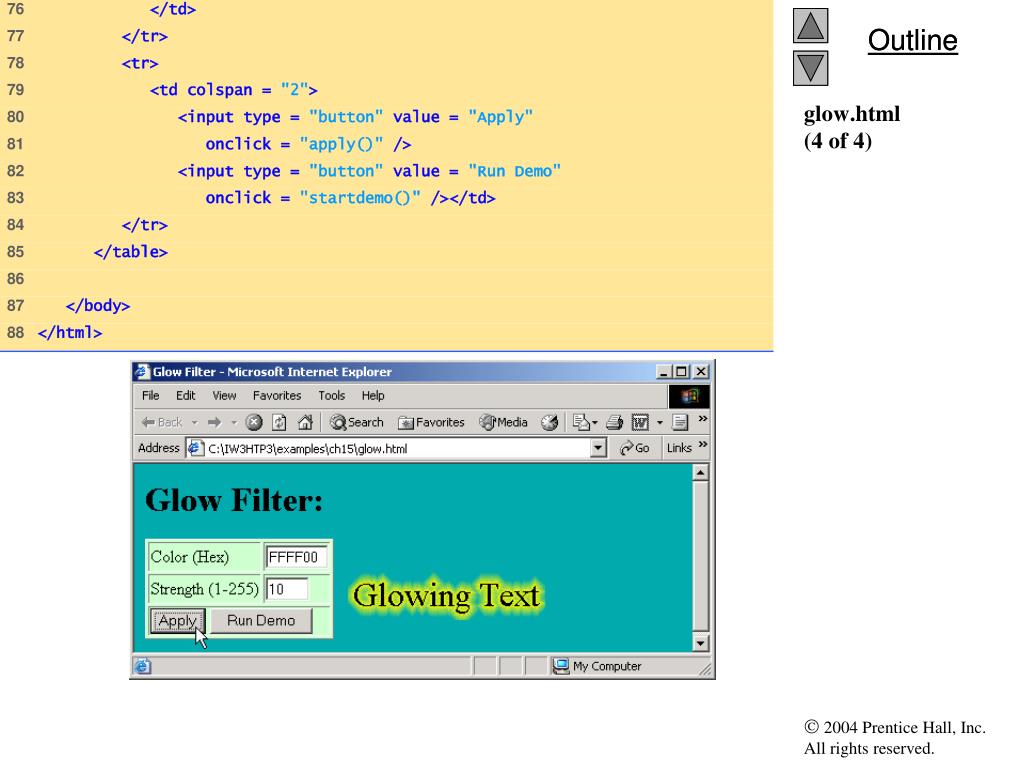Click the slide's down triangle navigation button
This screenshot has width=1024, height=768.
pos(810,69)
